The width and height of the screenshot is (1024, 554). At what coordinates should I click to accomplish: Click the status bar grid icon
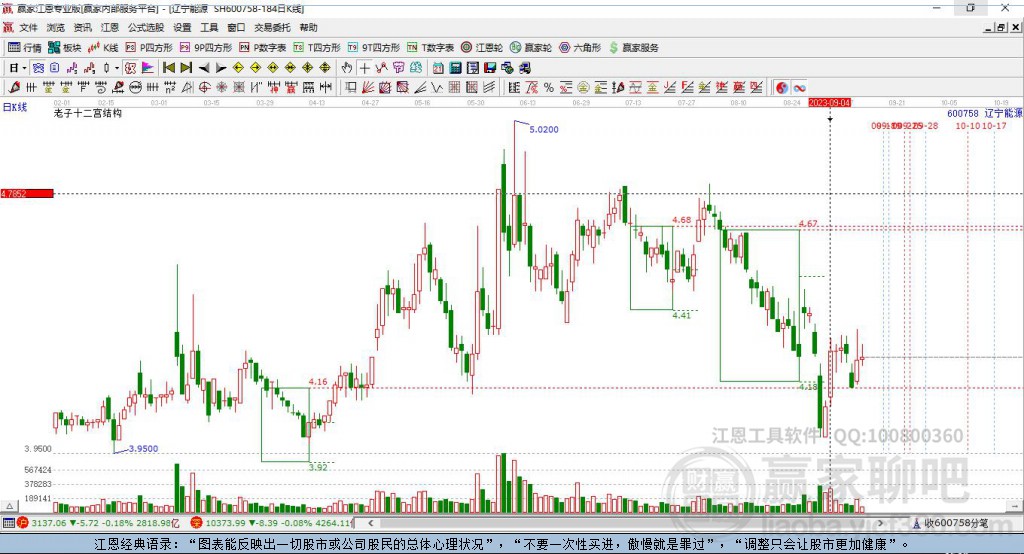point(8,523)
